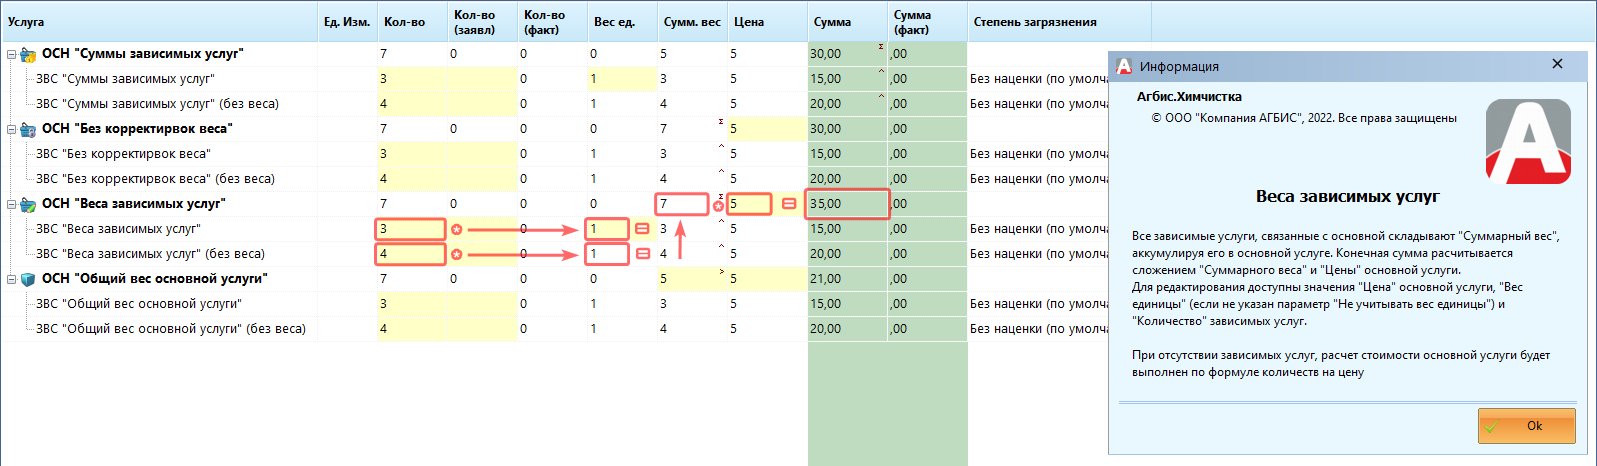Click Цена cell of ОСН "Без корректировок веса"
This screenshot has width=1597, height=466.
766,129
